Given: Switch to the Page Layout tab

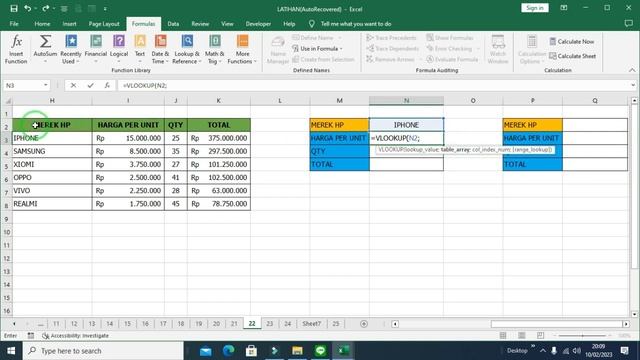Looking at the screenshot, I should pyautogui.click(x=104, y=24).
